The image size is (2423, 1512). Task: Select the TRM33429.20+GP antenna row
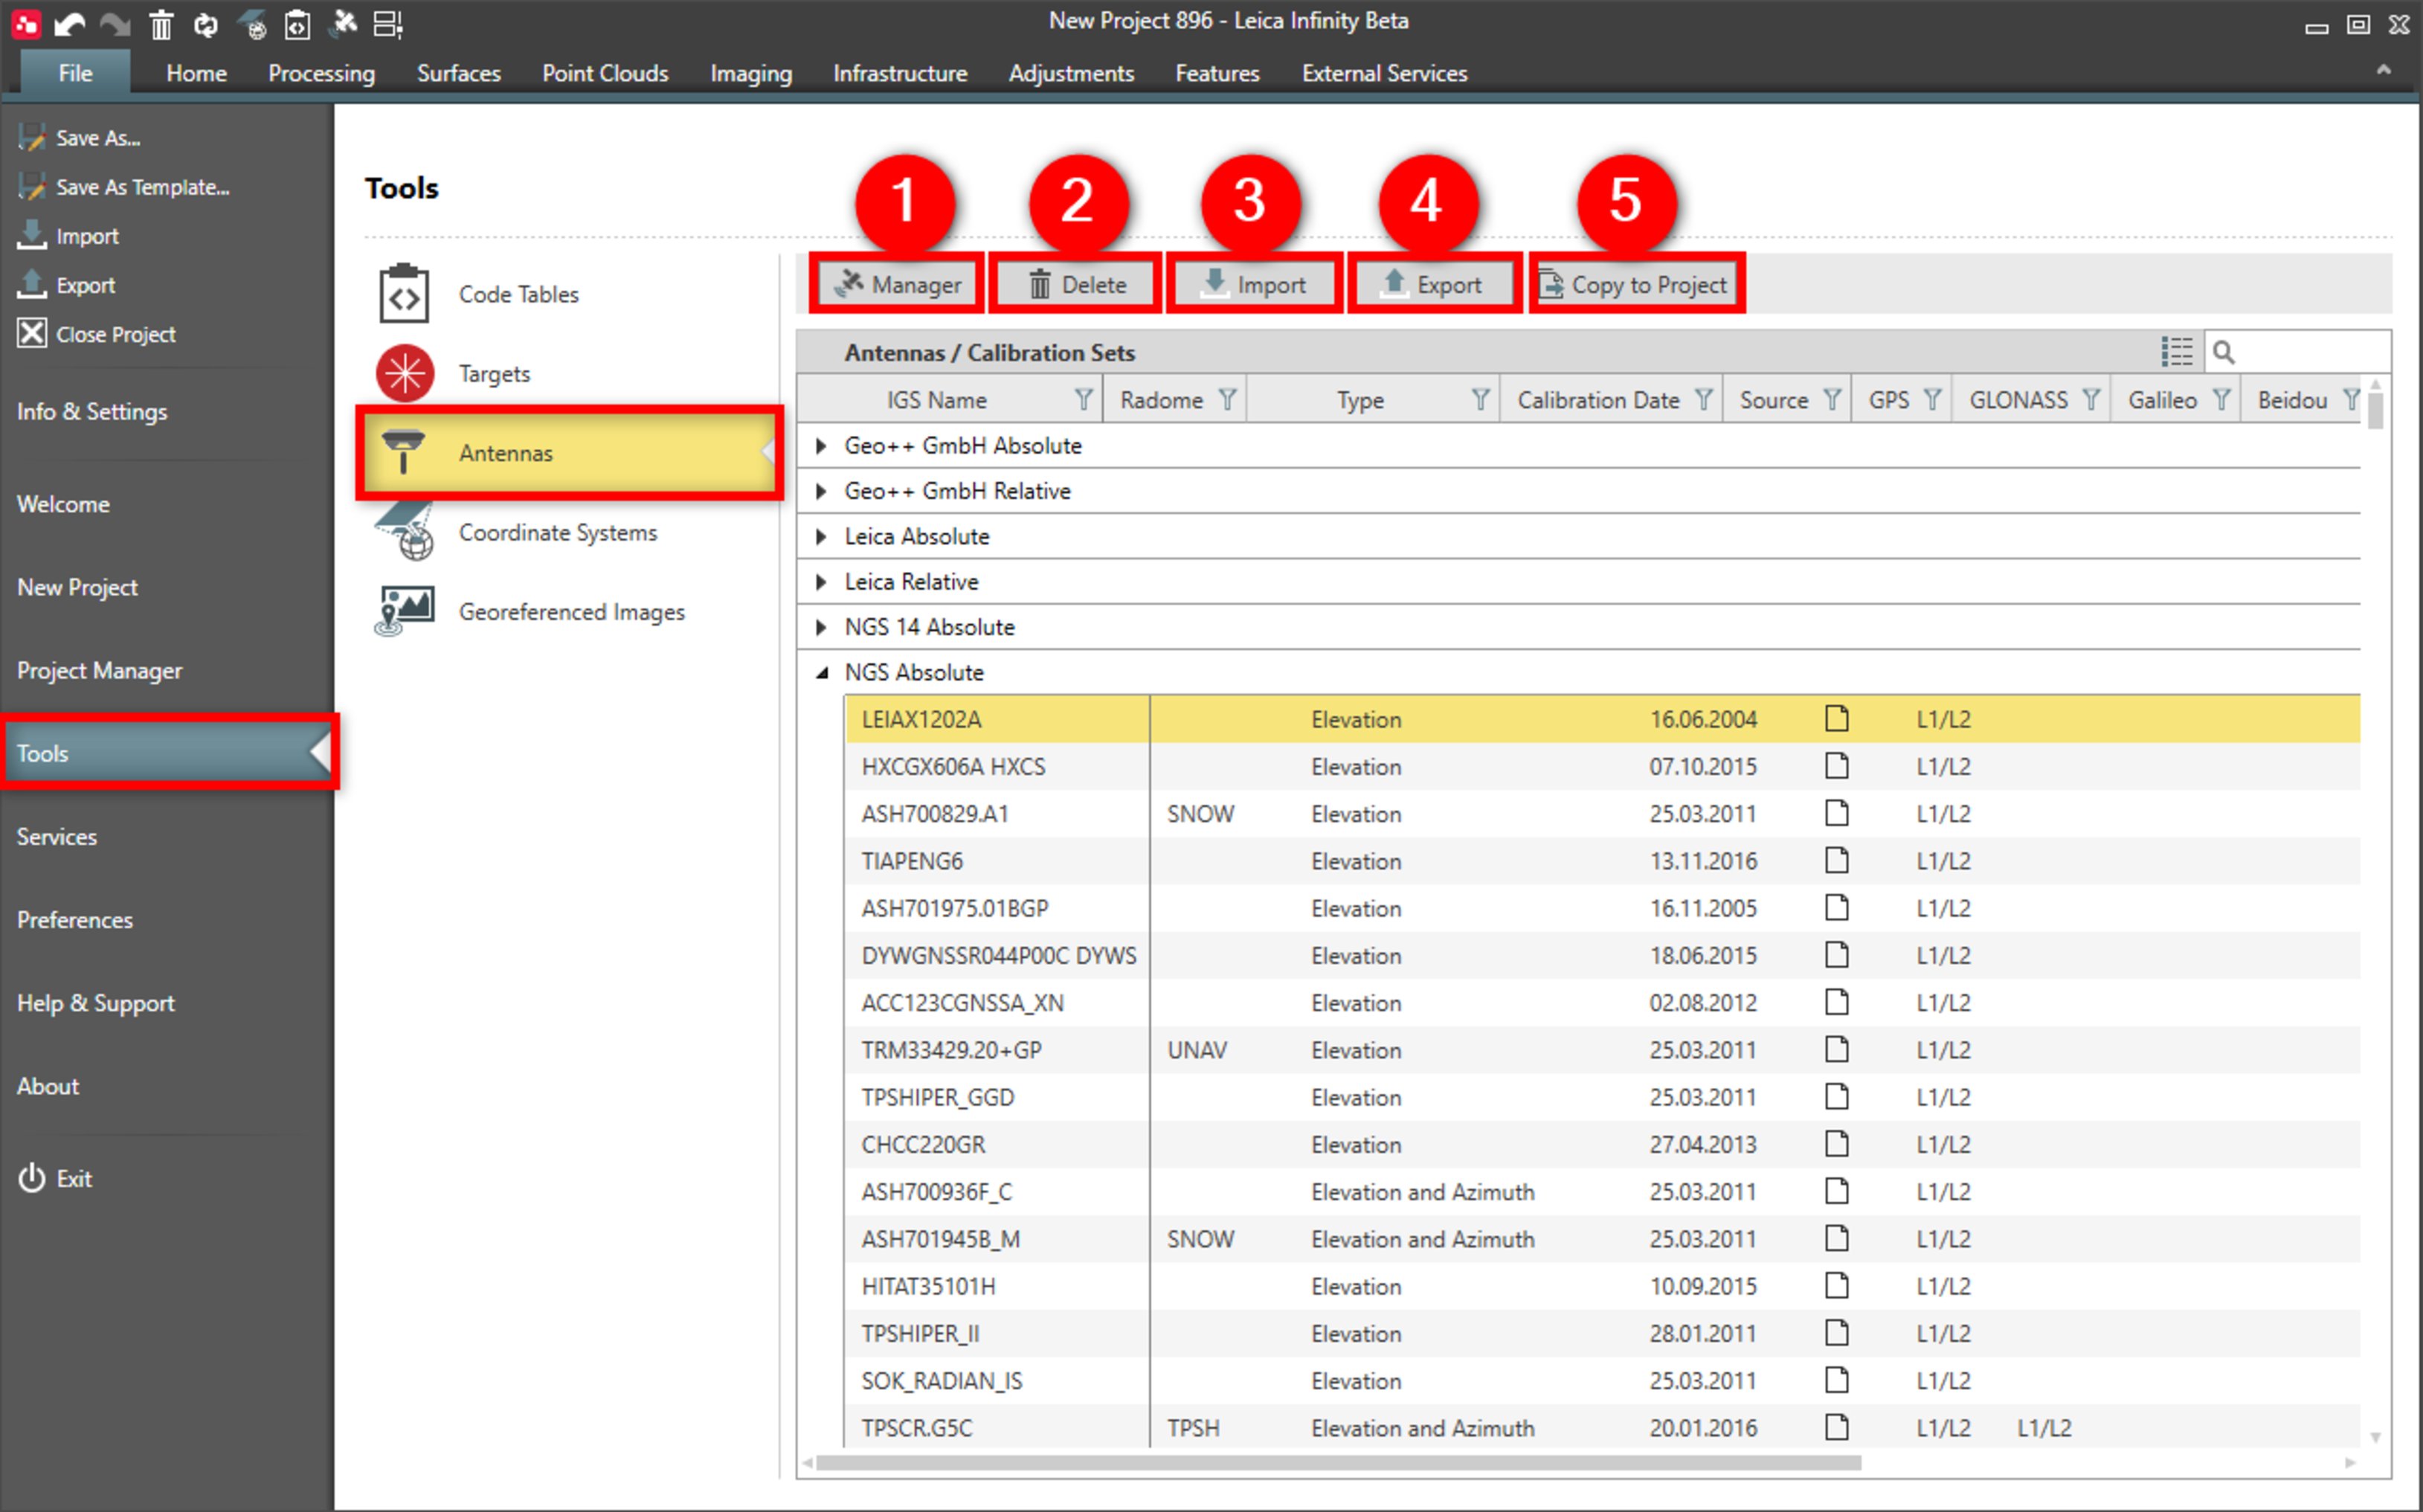pyautogui.click(x=1603, y=1049)
